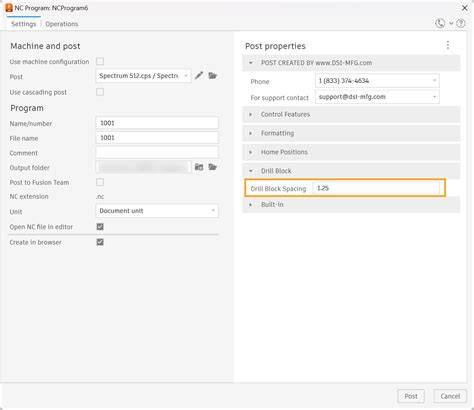Toggle the Use cascading post checkbox
Viewport: 474px width, 410px height.
[x=100, y=92]
